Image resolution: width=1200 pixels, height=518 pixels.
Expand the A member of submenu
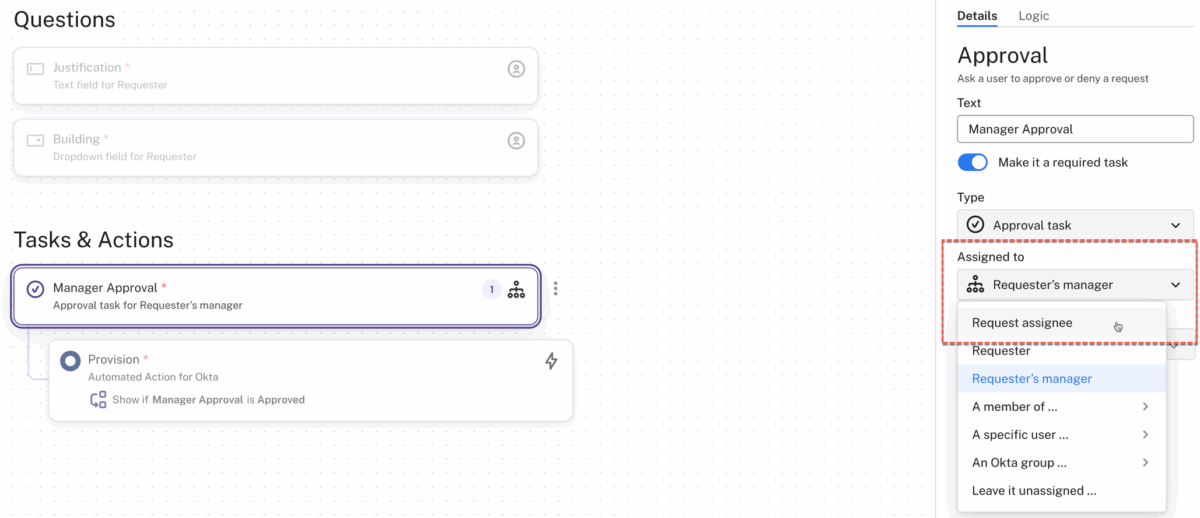(x=1145, y=407)
